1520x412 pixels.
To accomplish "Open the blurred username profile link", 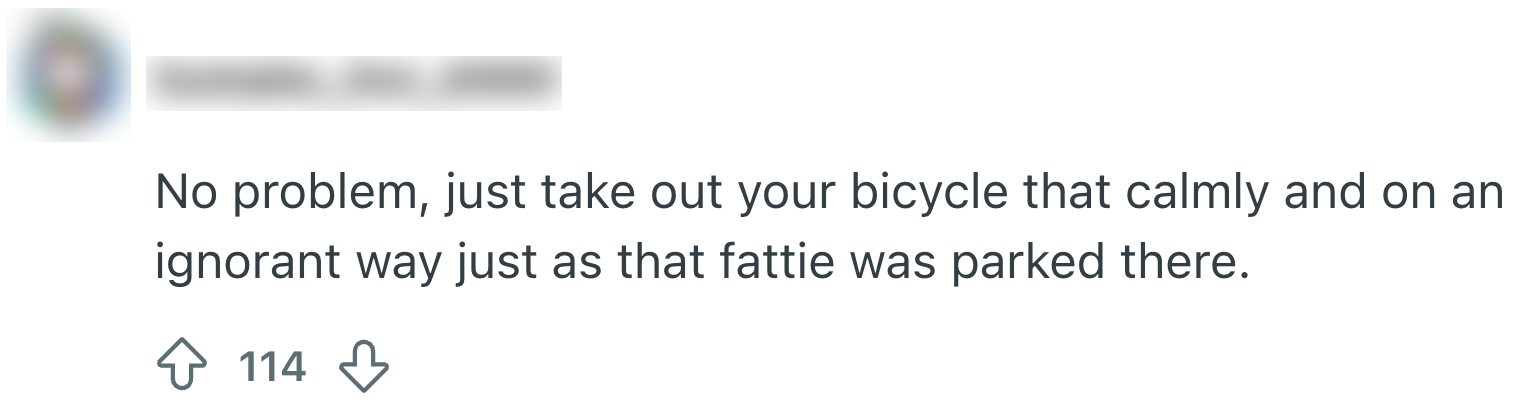I will 352,82.
